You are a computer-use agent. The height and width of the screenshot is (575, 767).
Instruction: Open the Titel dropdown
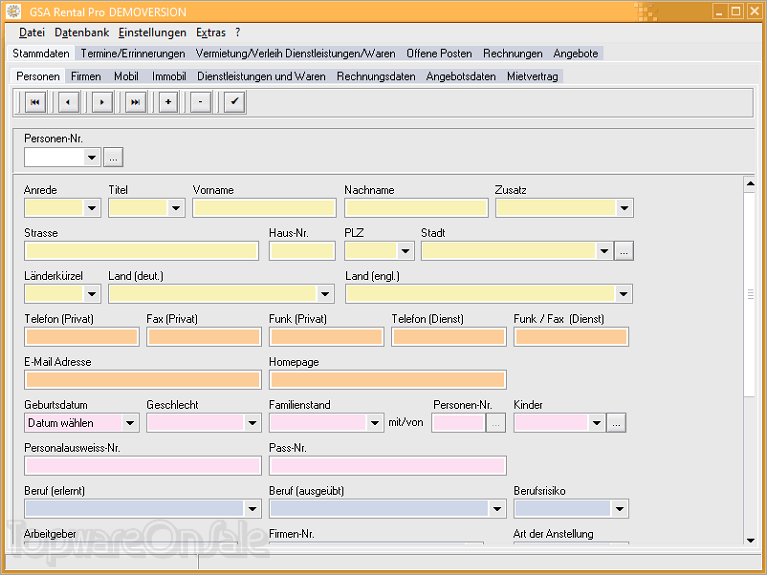click(x=176, y=208)
